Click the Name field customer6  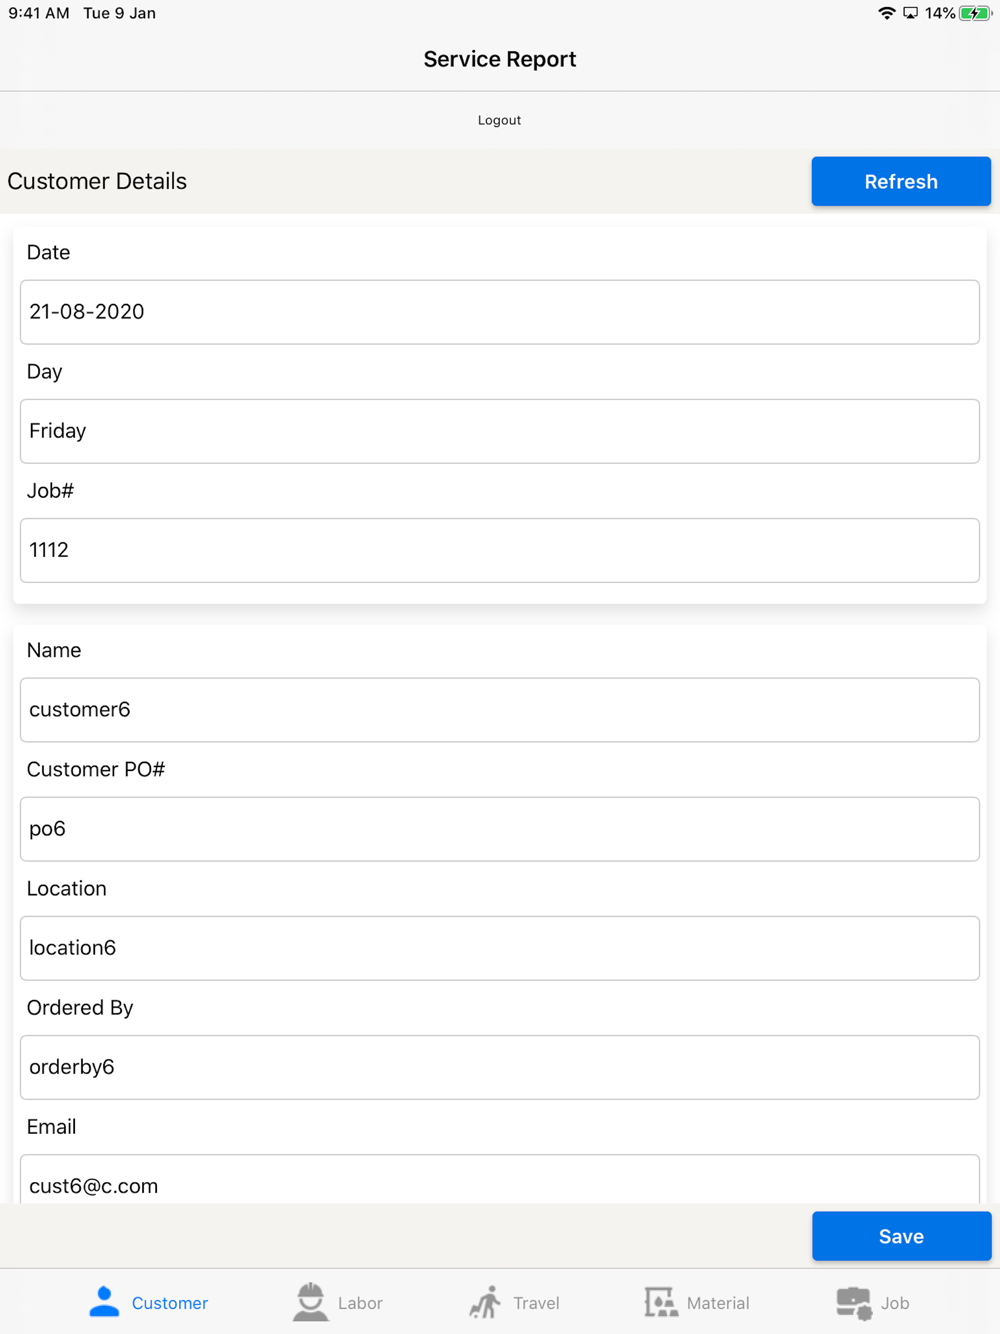click(x=499, y=710)
